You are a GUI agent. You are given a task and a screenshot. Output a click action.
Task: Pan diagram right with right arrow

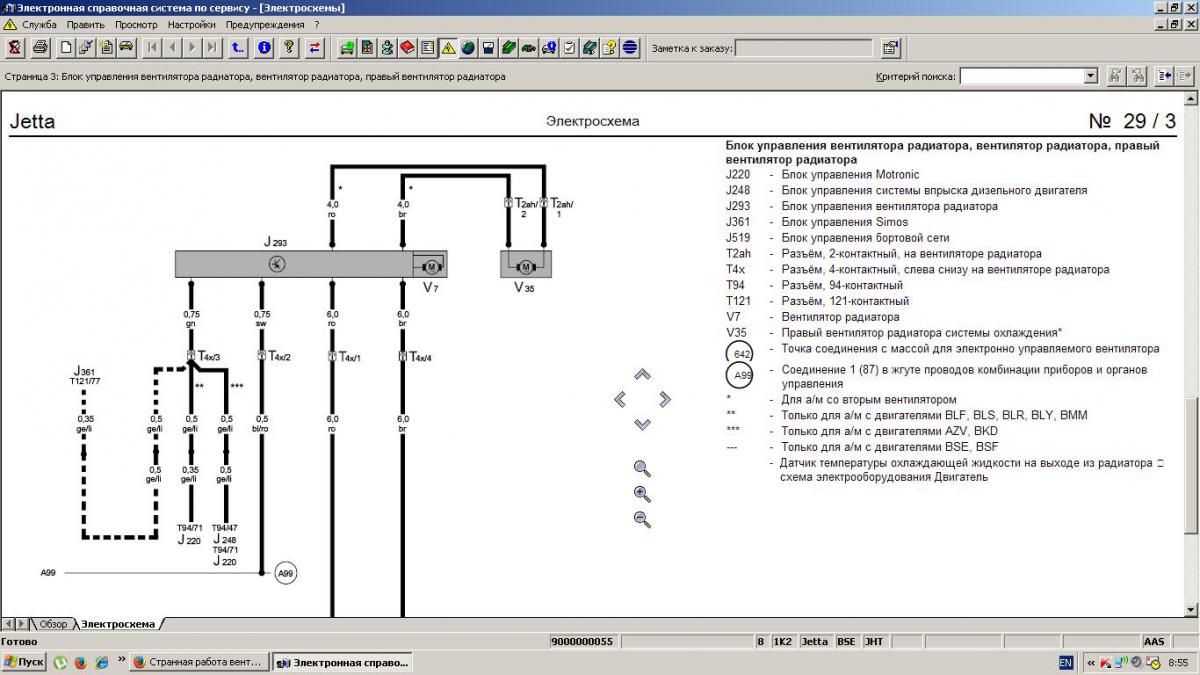point(665,399)
